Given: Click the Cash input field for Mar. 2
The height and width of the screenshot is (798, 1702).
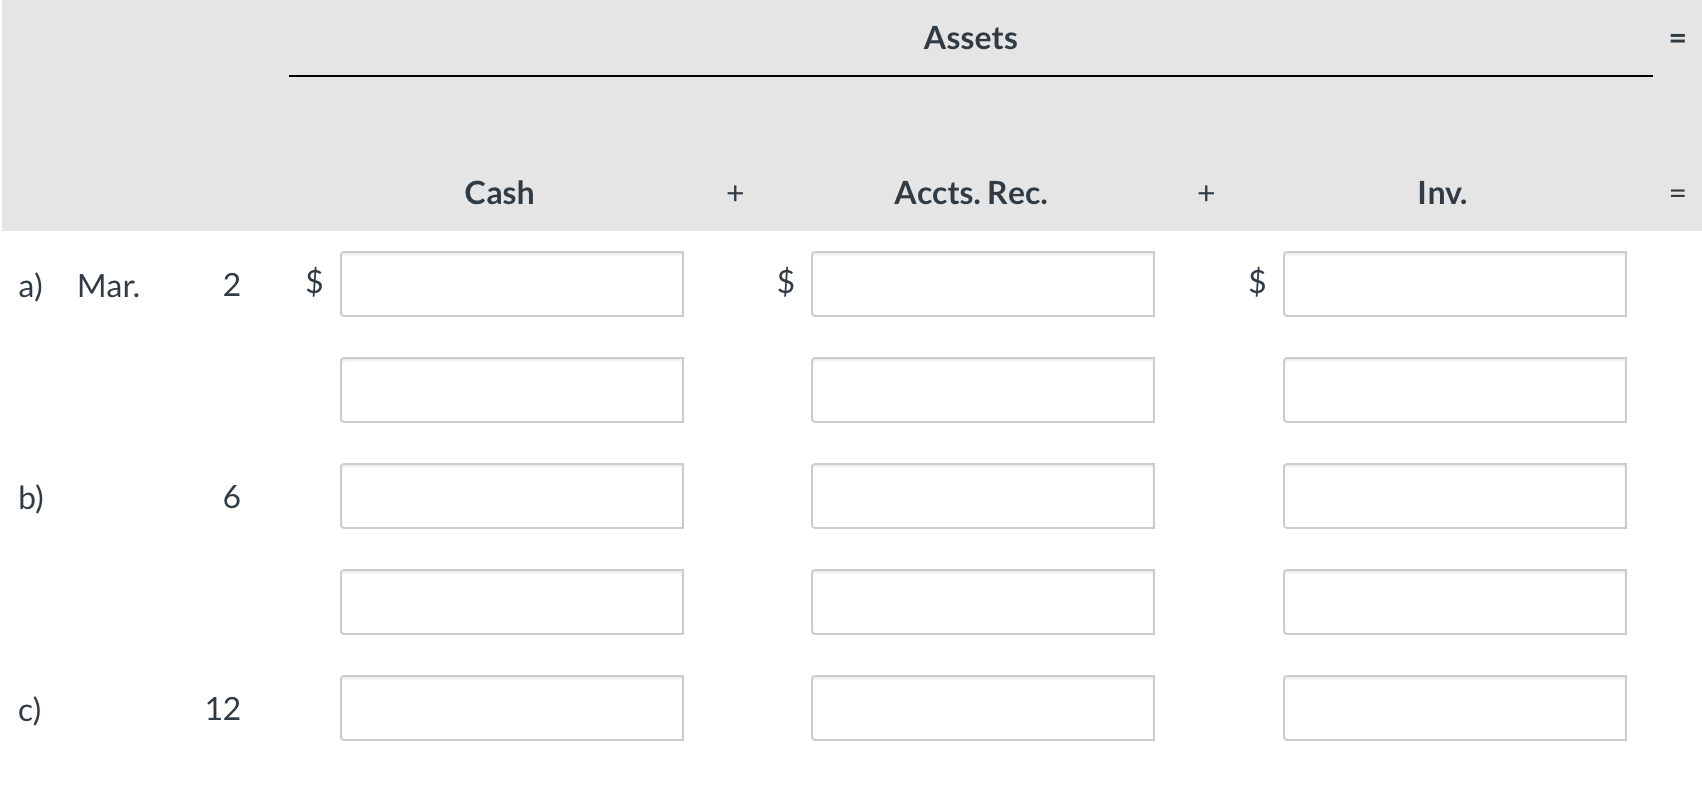Looking at the screenshot, I should coord(511,284).
